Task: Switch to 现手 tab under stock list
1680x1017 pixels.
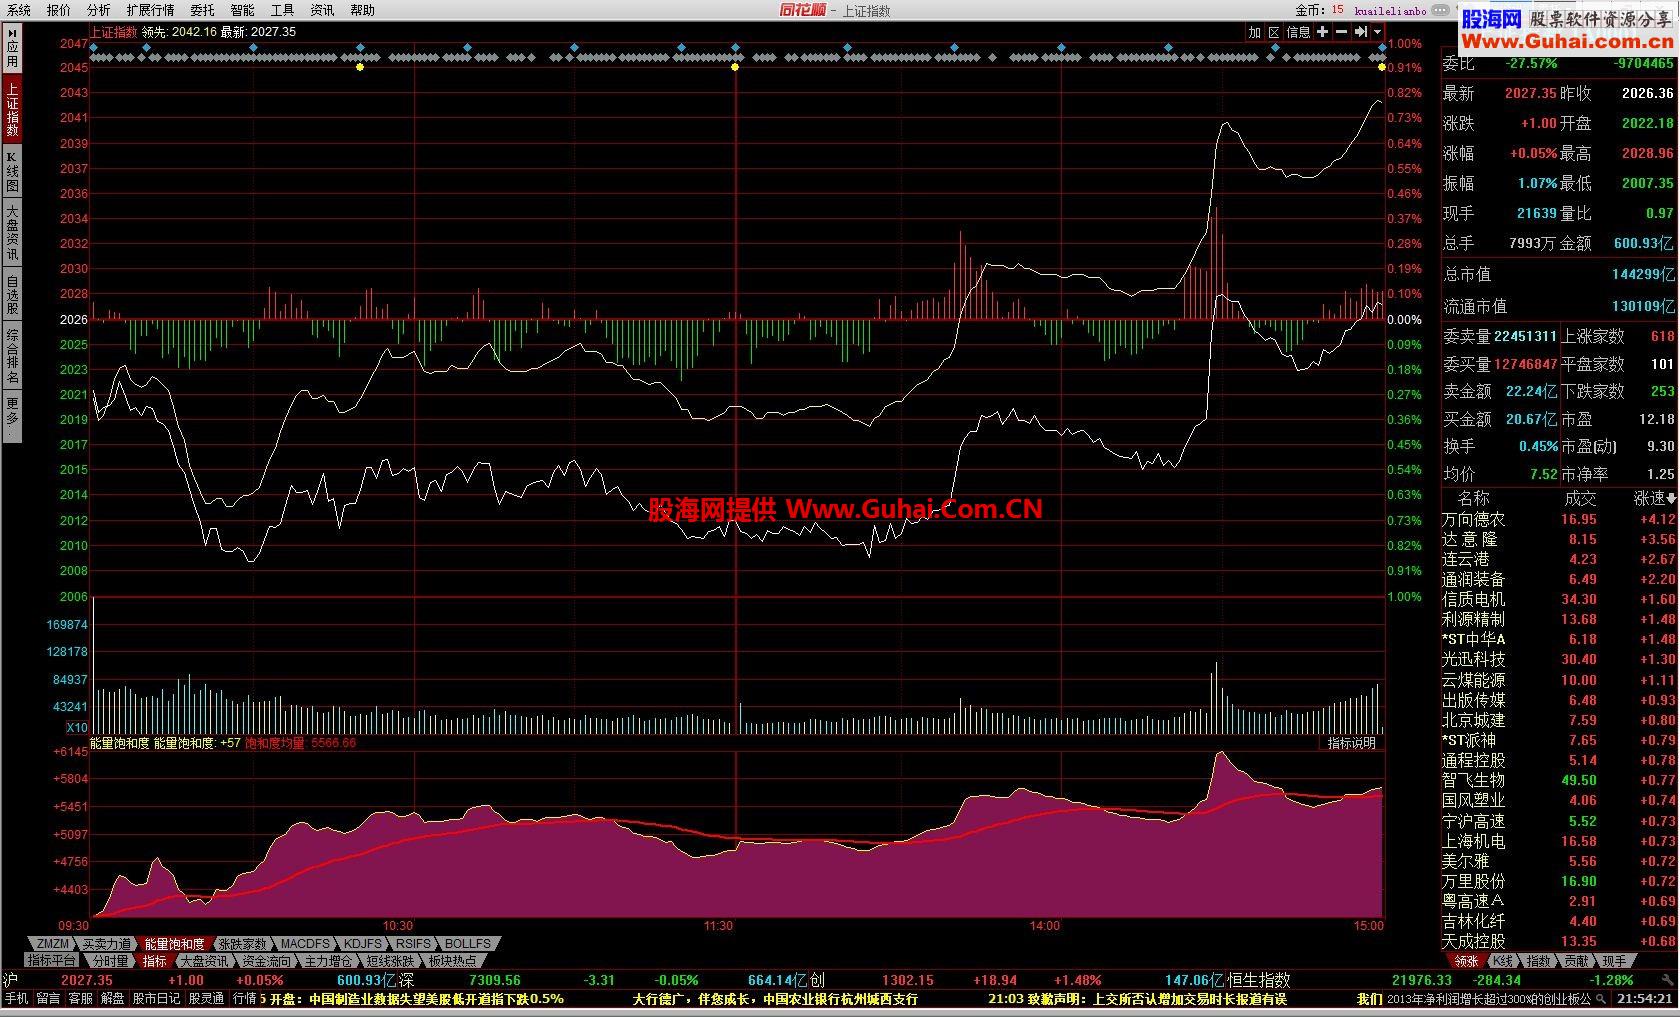Action: tap(1613, 961)
